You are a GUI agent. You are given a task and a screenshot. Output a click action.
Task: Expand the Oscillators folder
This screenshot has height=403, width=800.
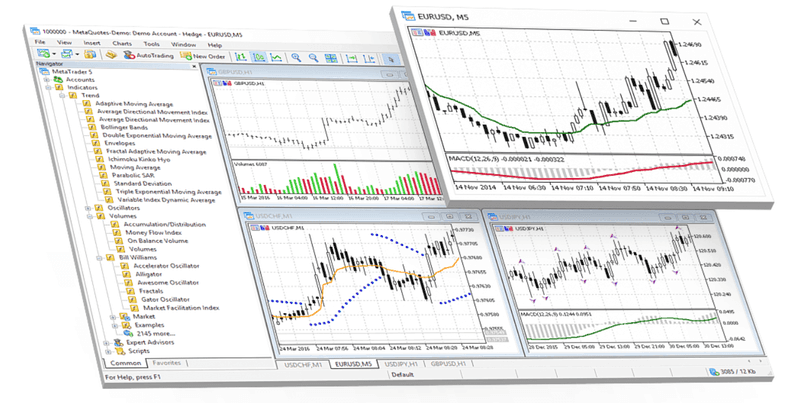point(87,208)
